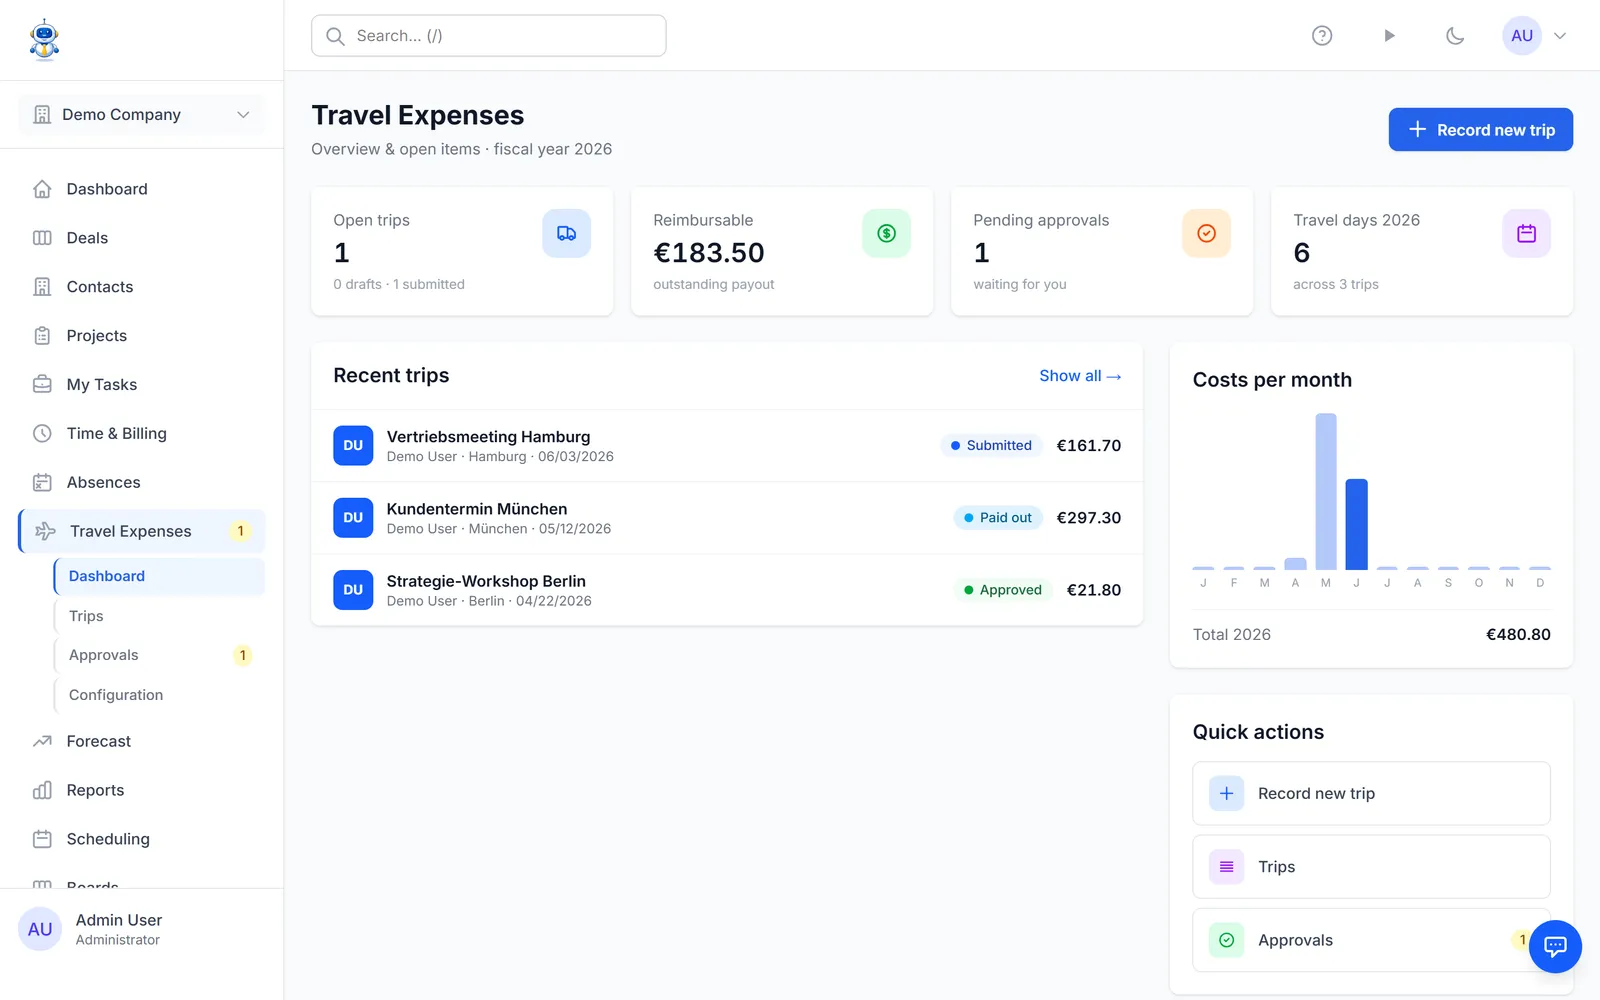
Task: Open Deals in the sidebar
Action: coord(141,238)
